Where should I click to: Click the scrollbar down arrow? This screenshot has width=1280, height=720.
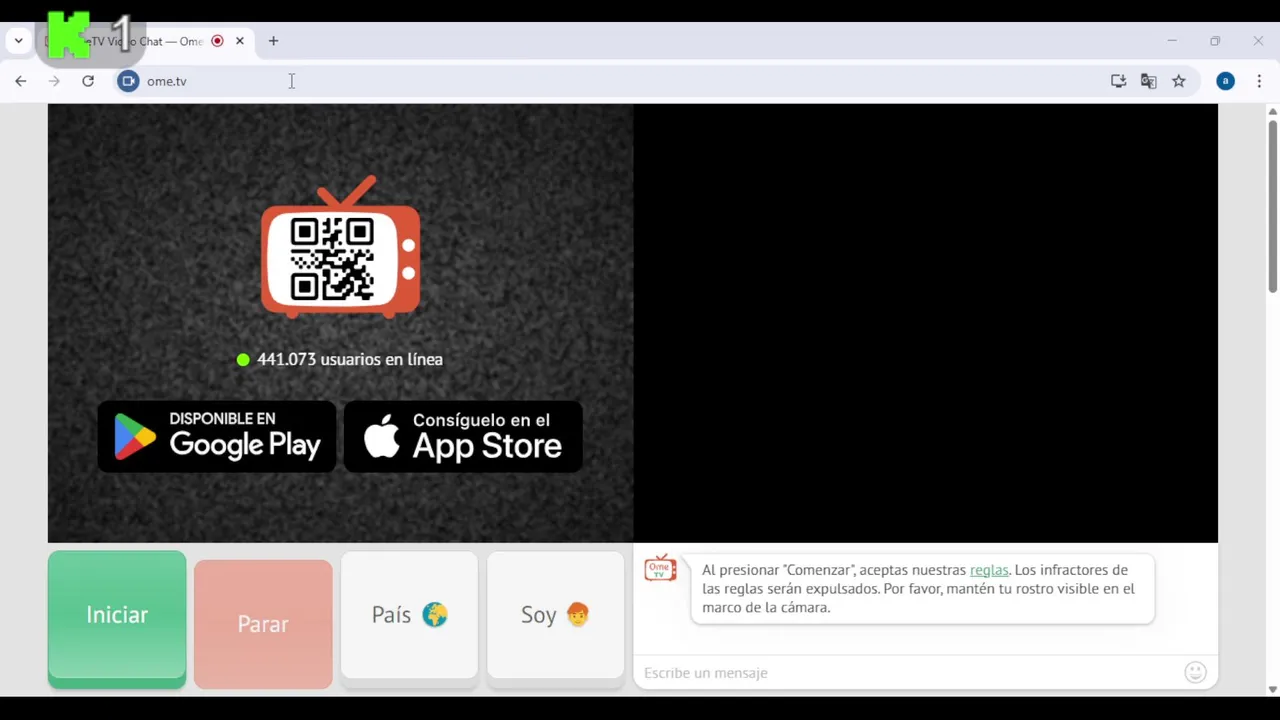point(1273,689)
